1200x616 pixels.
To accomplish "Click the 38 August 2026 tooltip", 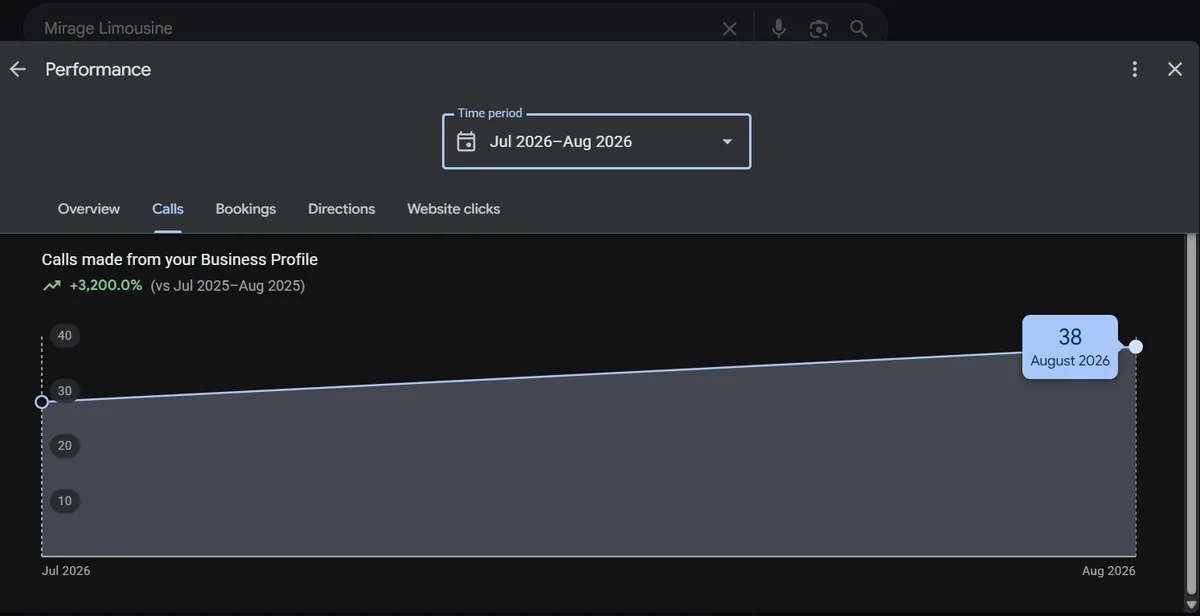I will (1070, 347).
